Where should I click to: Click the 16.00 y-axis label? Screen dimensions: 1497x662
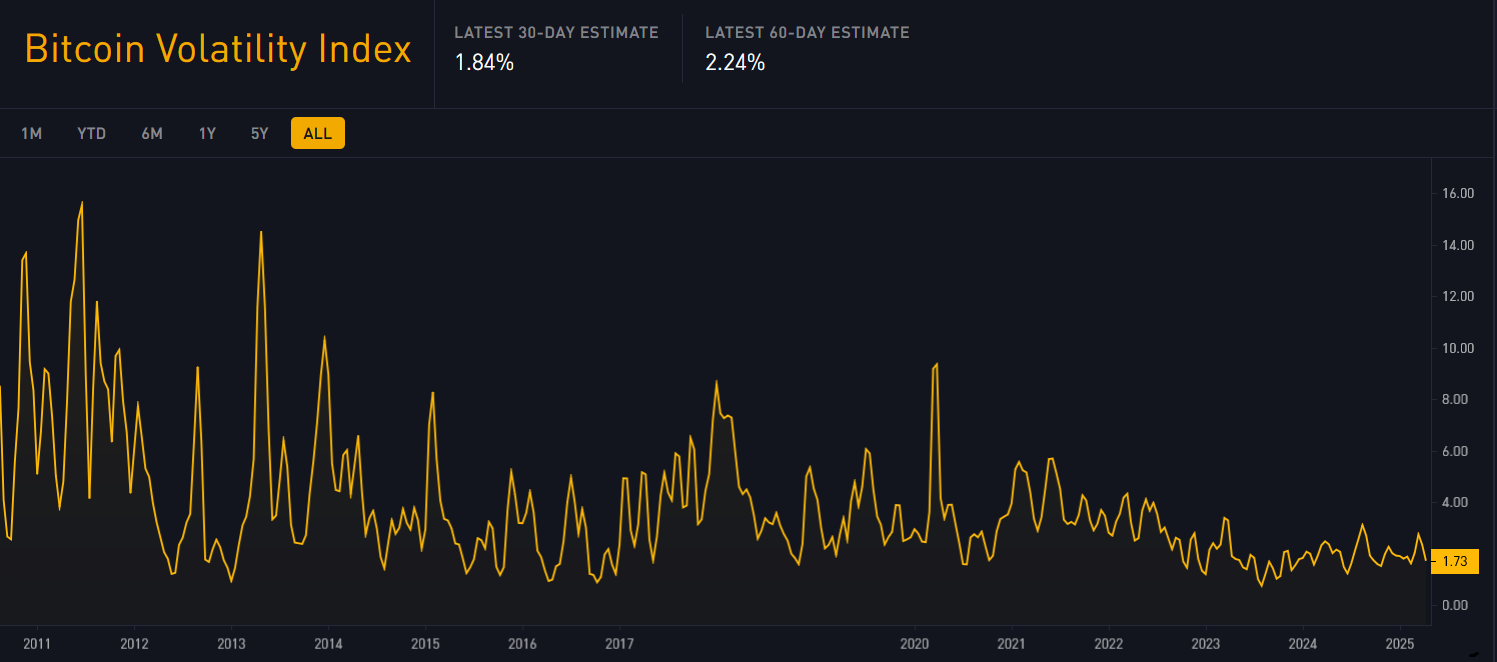coord(1458,193)
